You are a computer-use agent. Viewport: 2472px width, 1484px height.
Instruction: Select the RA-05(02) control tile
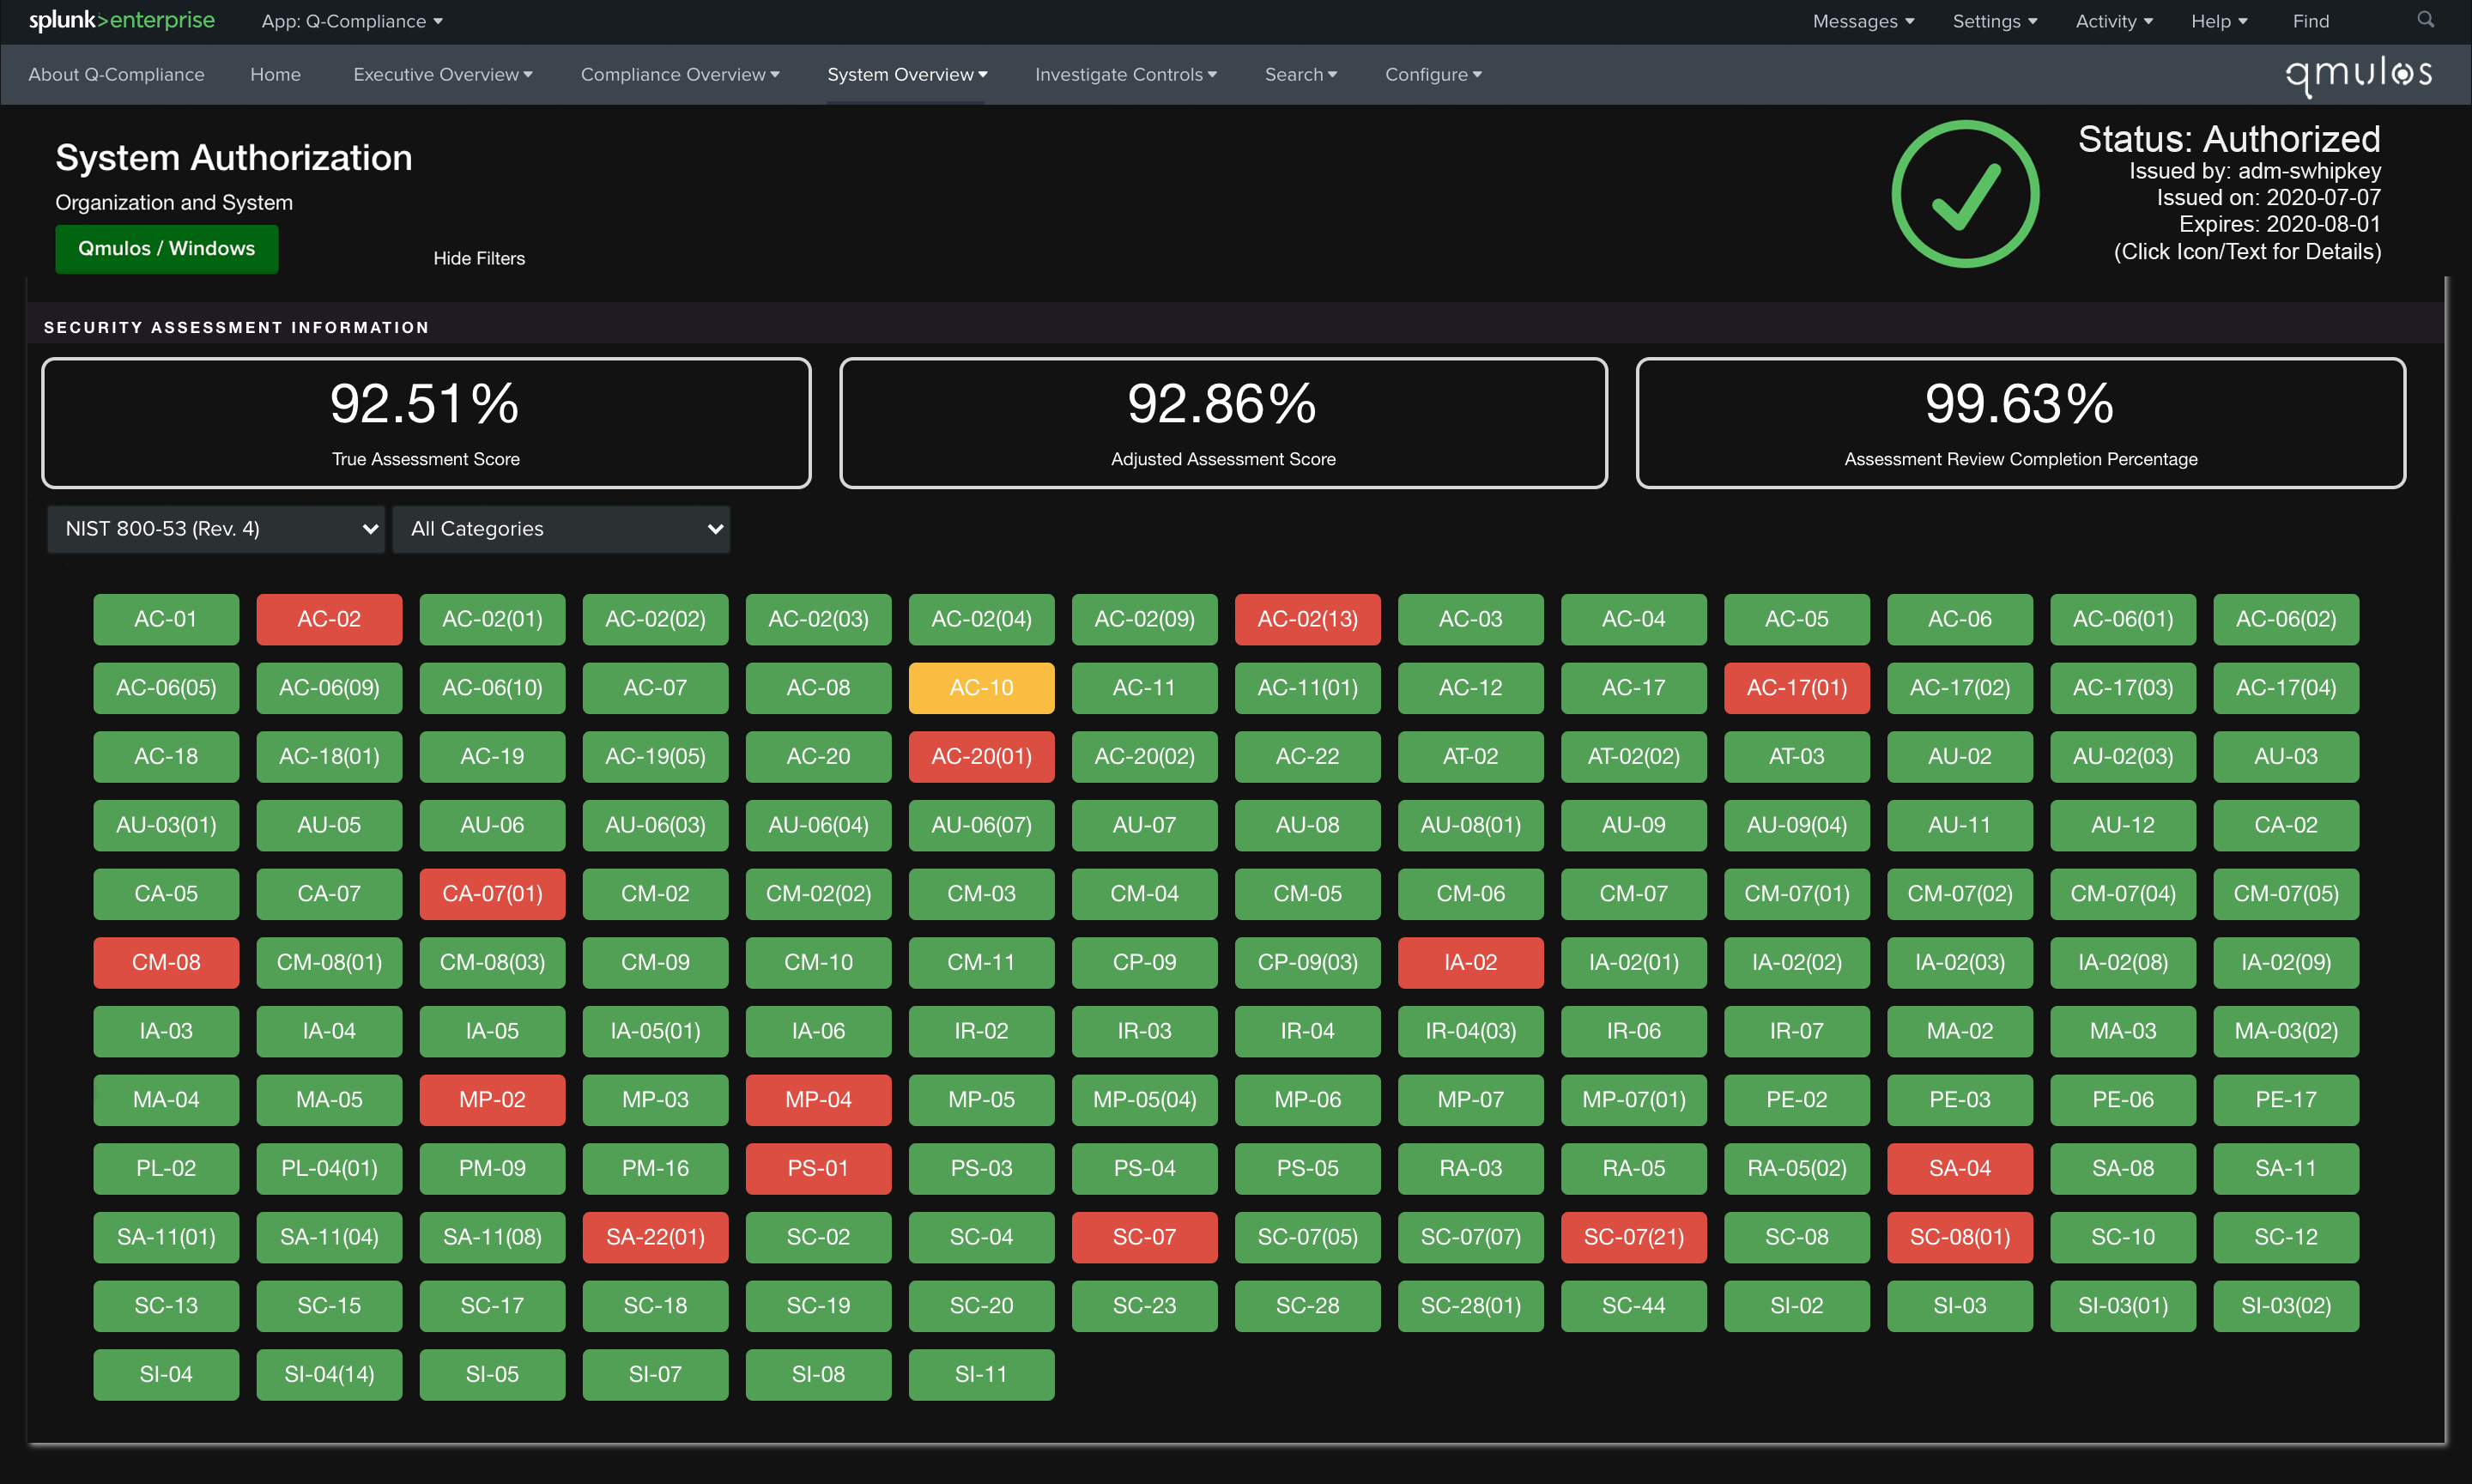[1796, 1169]
